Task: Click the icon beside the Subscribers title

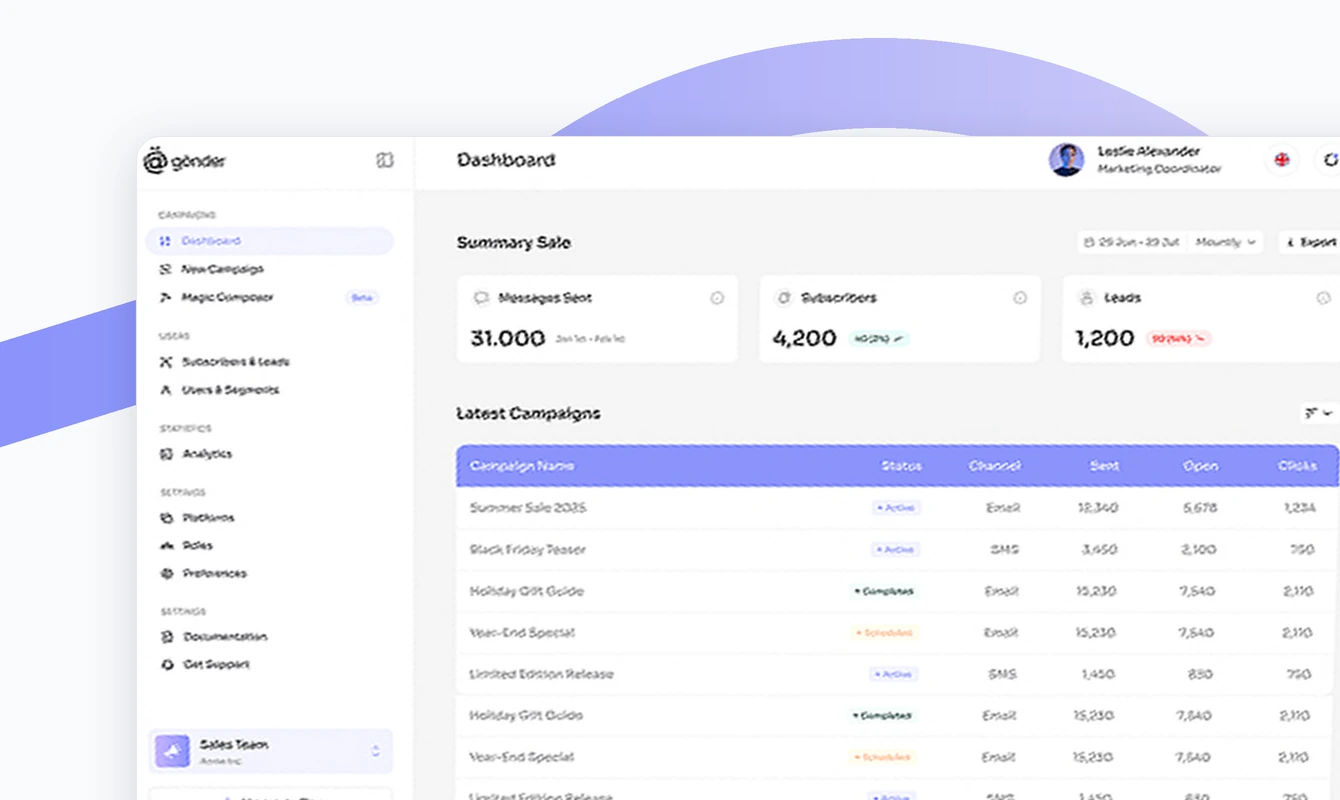Action: 784,298
